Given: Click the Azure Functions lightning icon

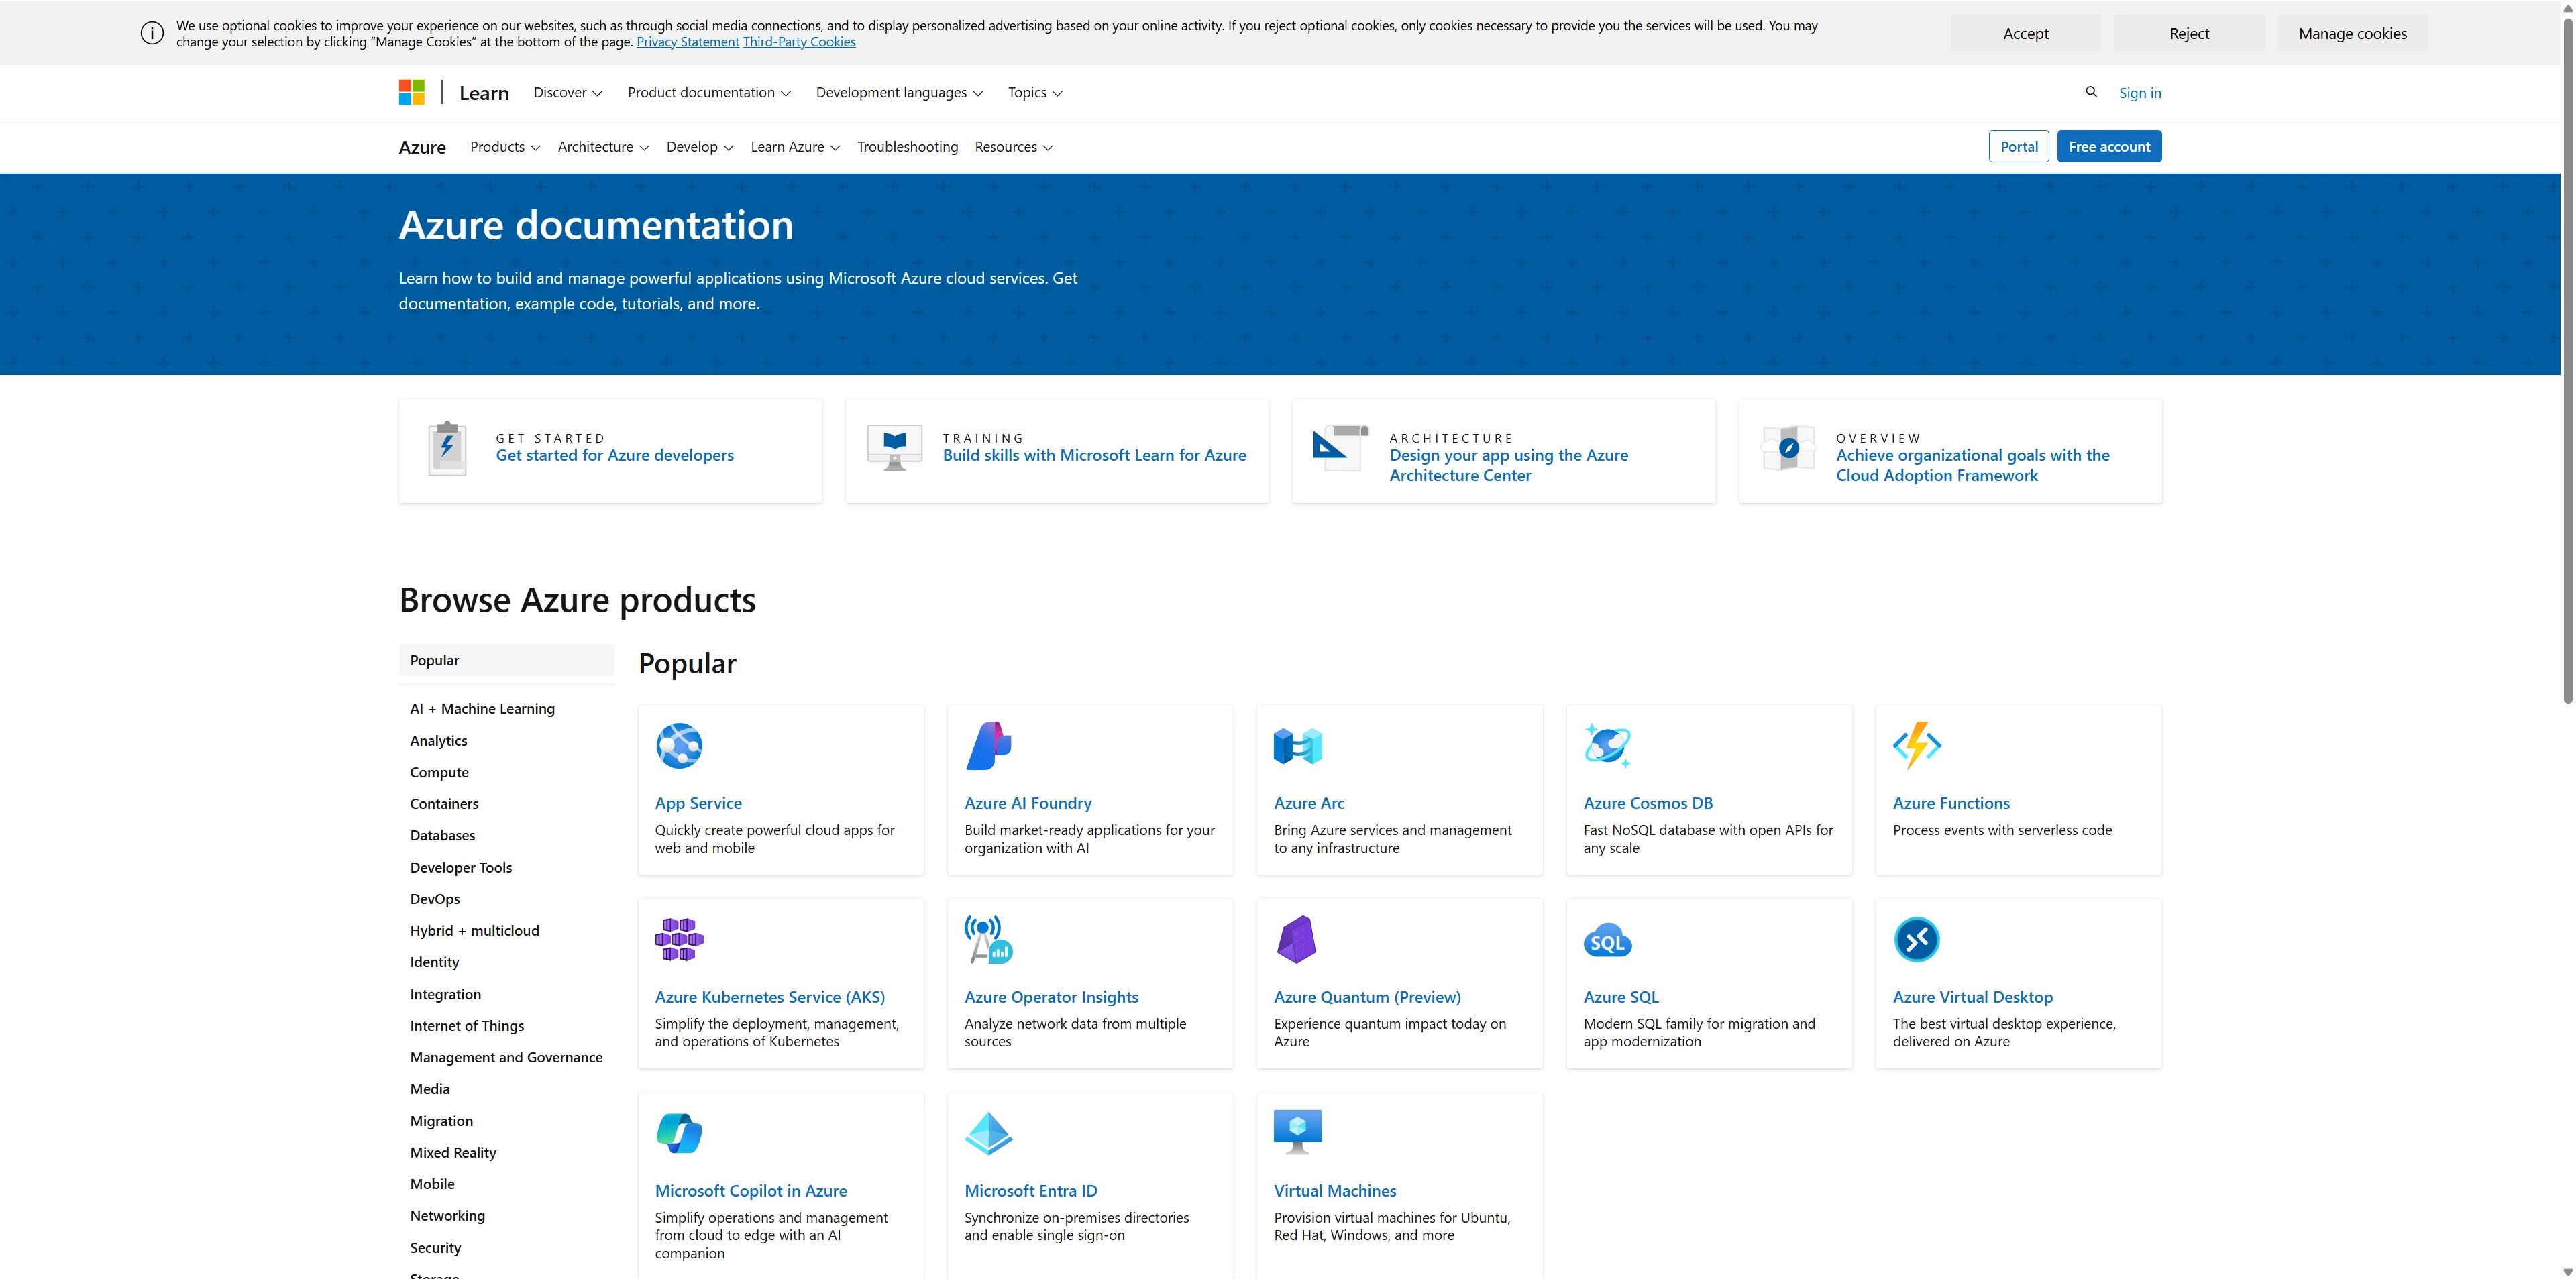Looking at the screenshot, I should pyautogui.click(x=1917, y=745).
